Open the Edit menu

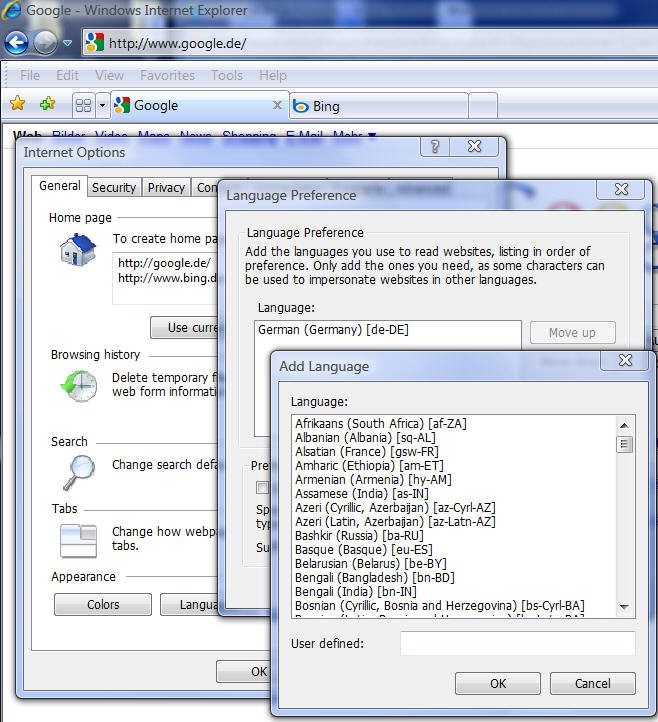click(x=67, y=75)
